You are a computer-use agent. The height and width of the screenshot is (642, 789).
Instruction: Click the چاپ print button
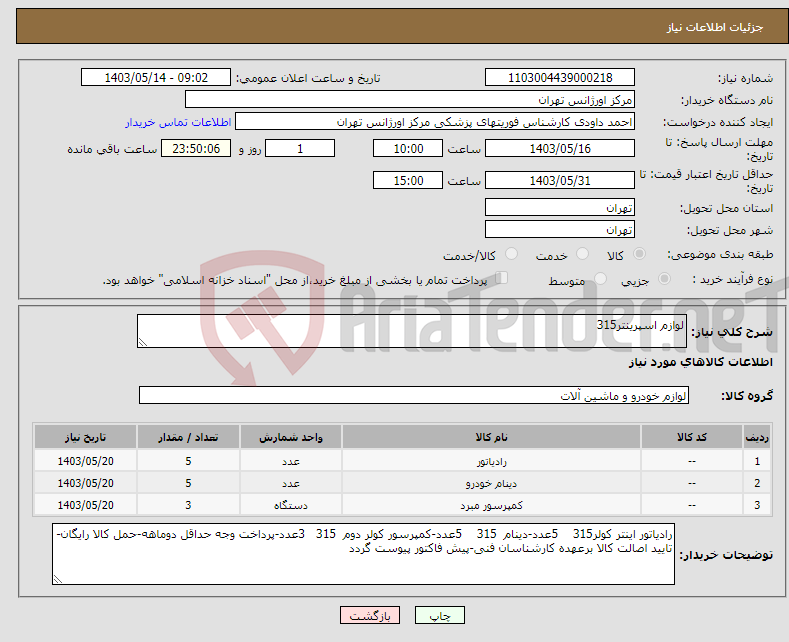pyautogui.click(x=440, y=615)
